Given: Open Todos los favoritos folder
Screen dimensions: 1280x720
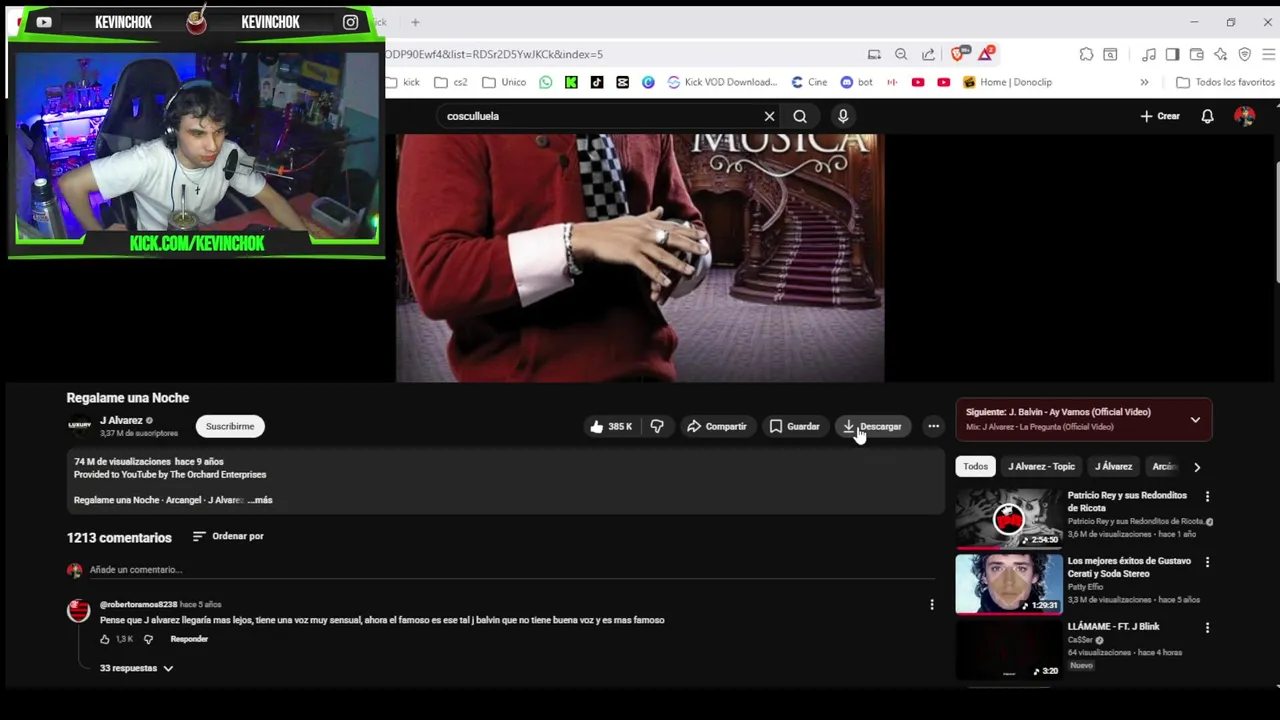Looking at the screenshot, I should click(1226, 82).
